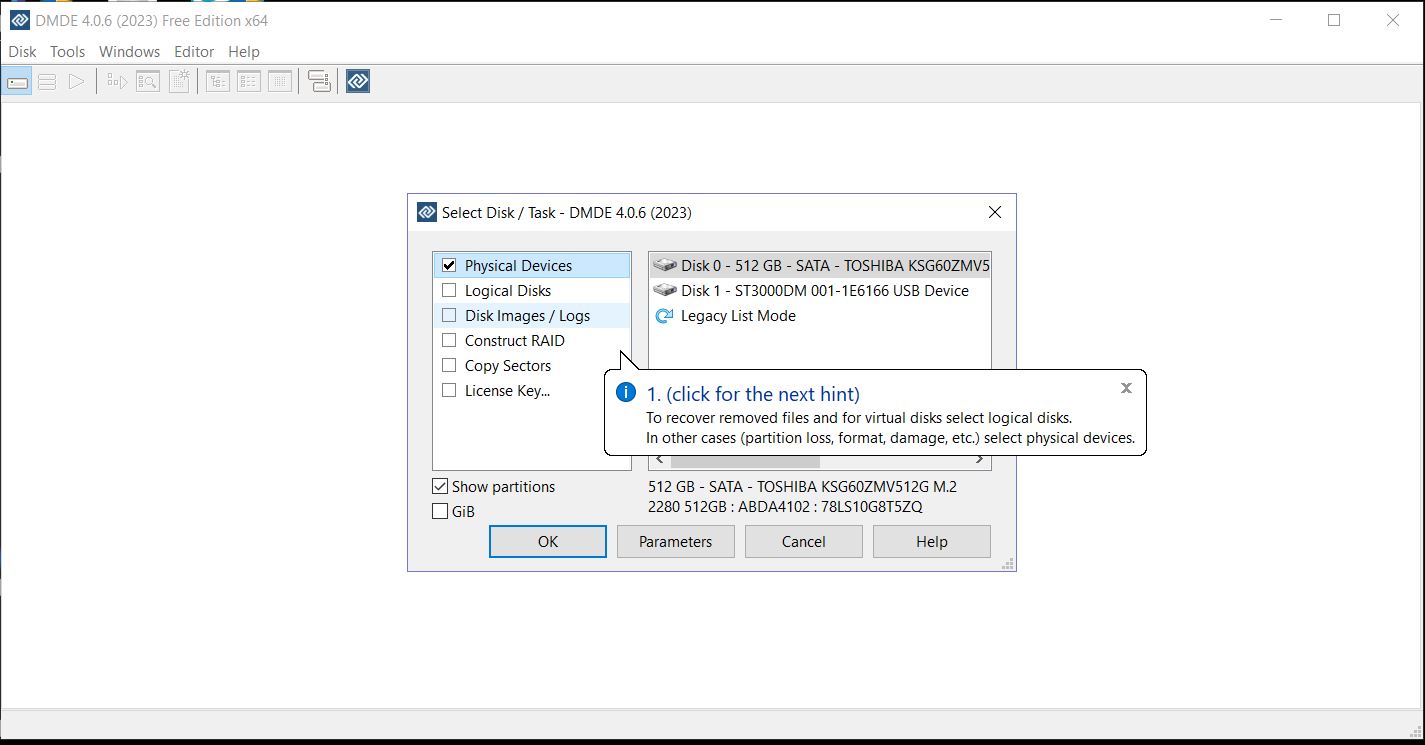Image resolution: width=1425 pixels, height=745 pixels.
Task: Click the hint title for the next hint
Action: pyautogui.click(x=753, y=394)
